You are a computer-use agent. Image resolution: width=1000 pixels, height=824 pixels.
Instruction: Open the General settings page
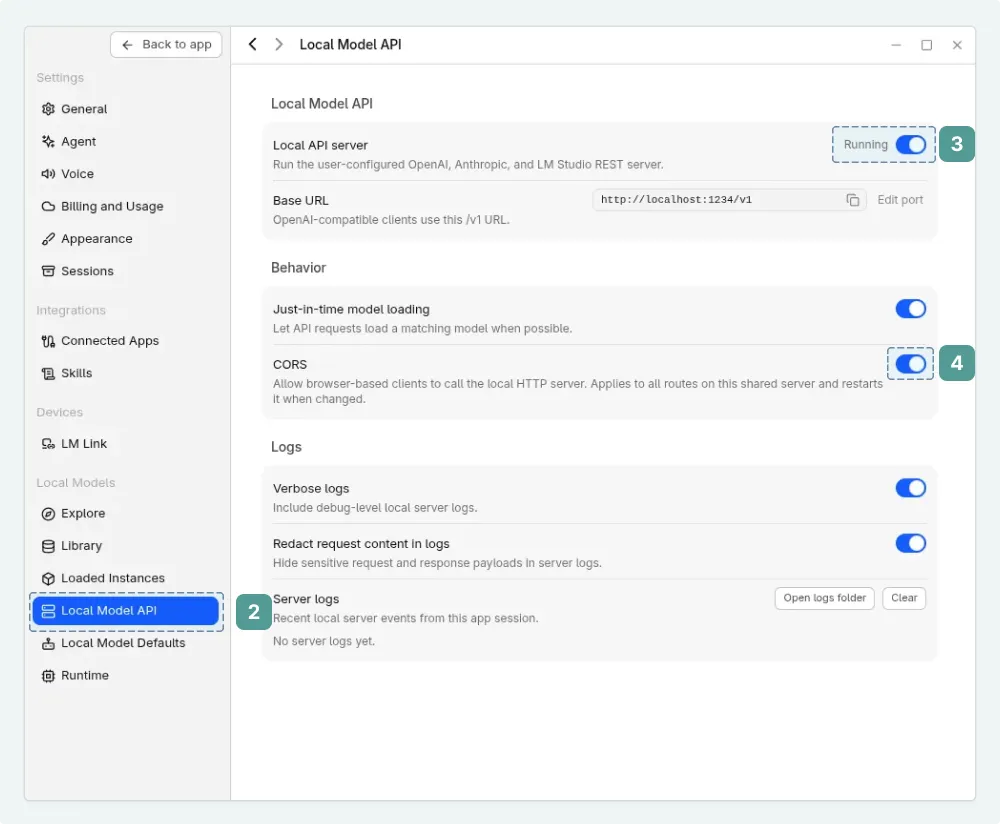[x=126, y=109]
